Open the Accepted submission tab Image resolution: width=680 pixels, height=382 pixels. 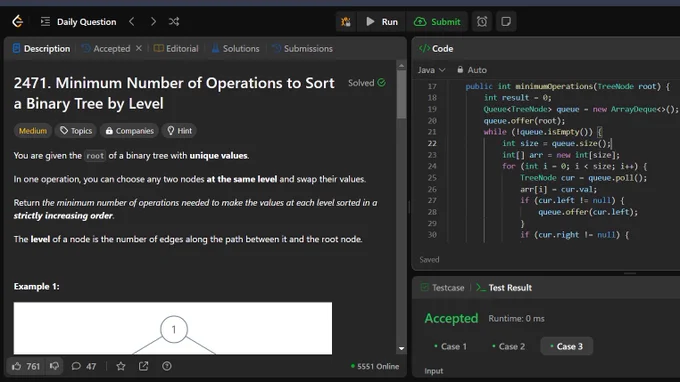[x=106, y=49]
